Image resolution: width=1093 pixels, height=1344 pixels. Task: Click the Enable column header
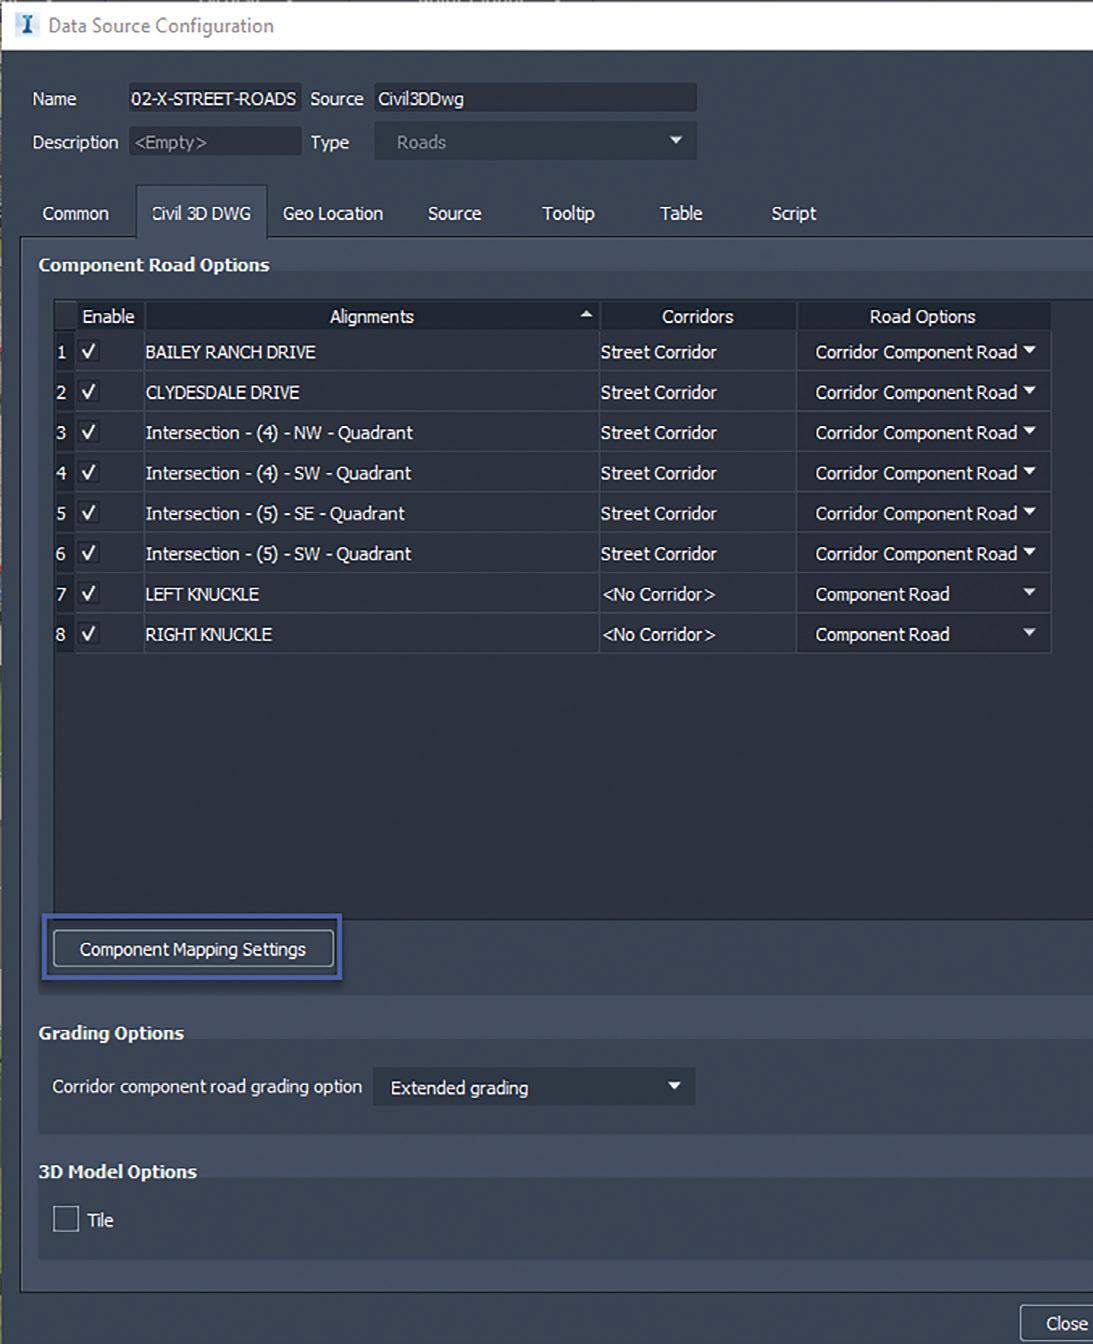109,316
